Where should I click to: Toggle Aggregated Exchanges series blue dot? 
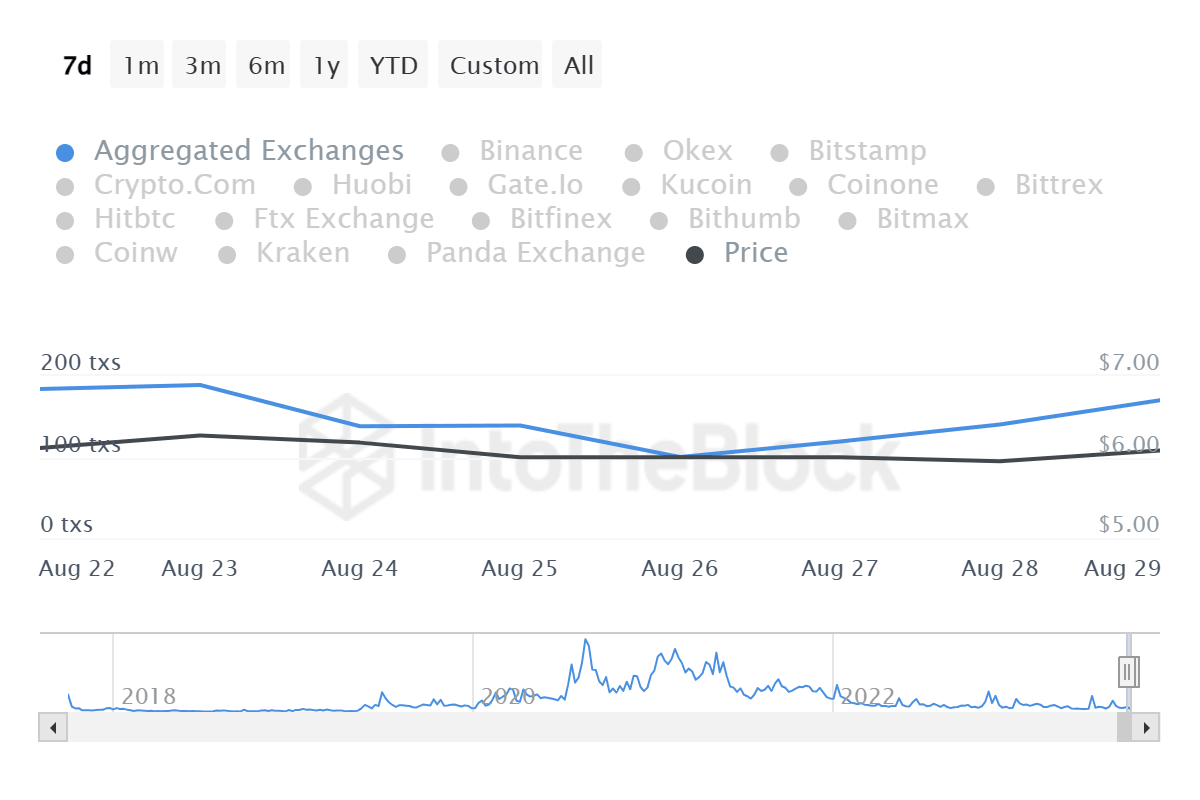pos(65,153)
